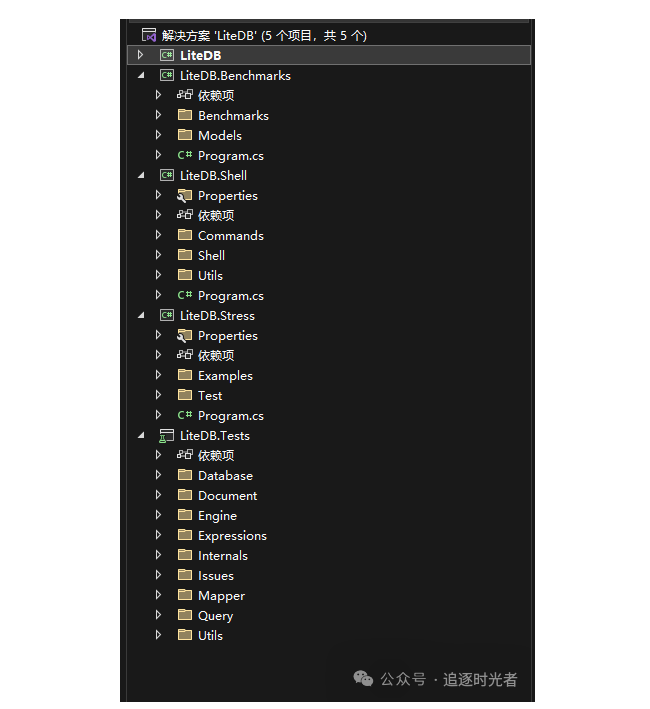Collapse the LiteDB.Shell project node
650x709 pixels.
click(x=141, y=175)
